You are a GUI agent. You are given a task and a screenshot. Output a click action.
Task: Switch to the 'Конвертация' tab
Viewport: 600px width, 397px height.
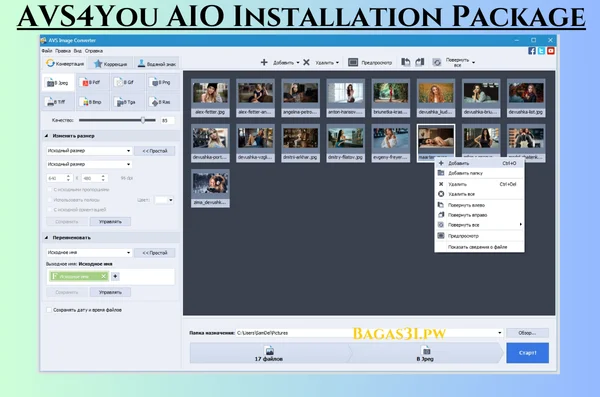tap(65, 63)
